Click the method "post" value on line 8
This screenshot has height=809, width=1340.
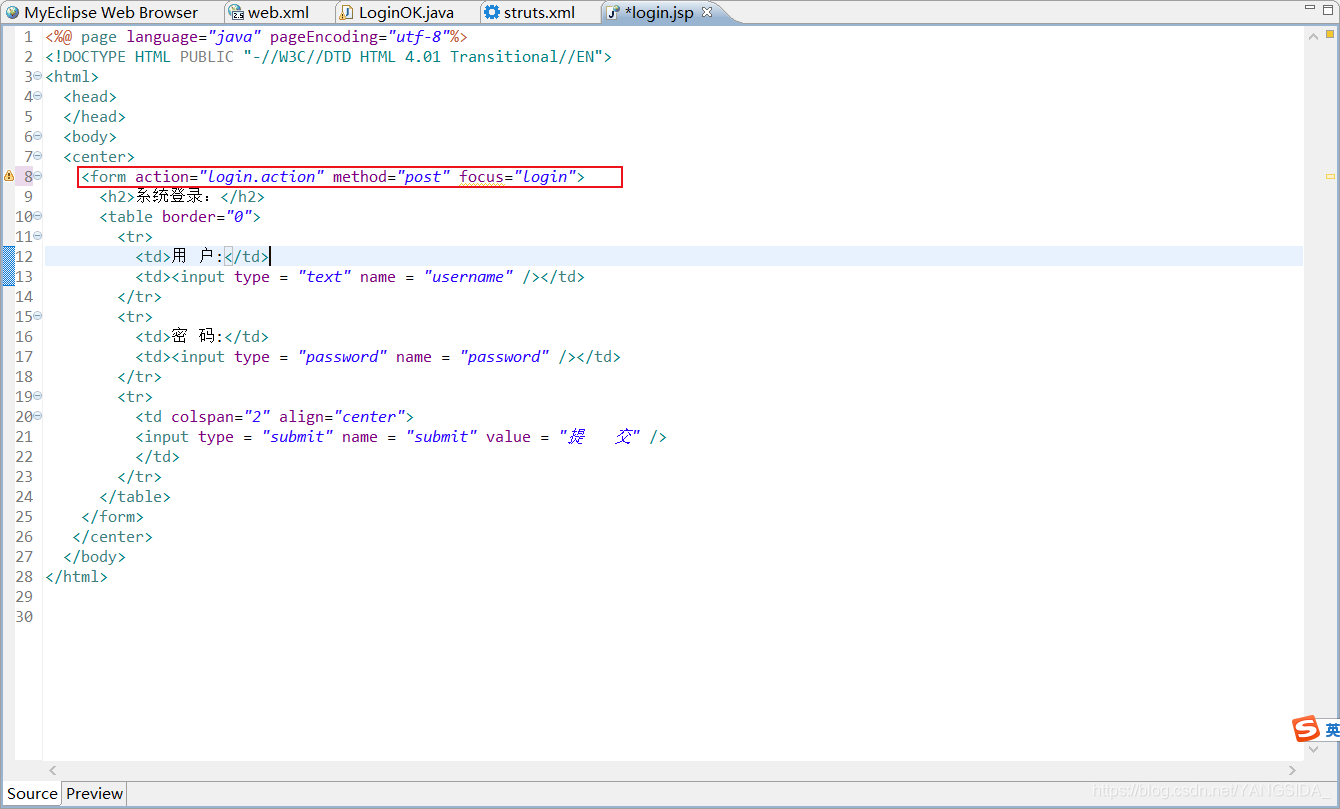[x=424, y=177]
